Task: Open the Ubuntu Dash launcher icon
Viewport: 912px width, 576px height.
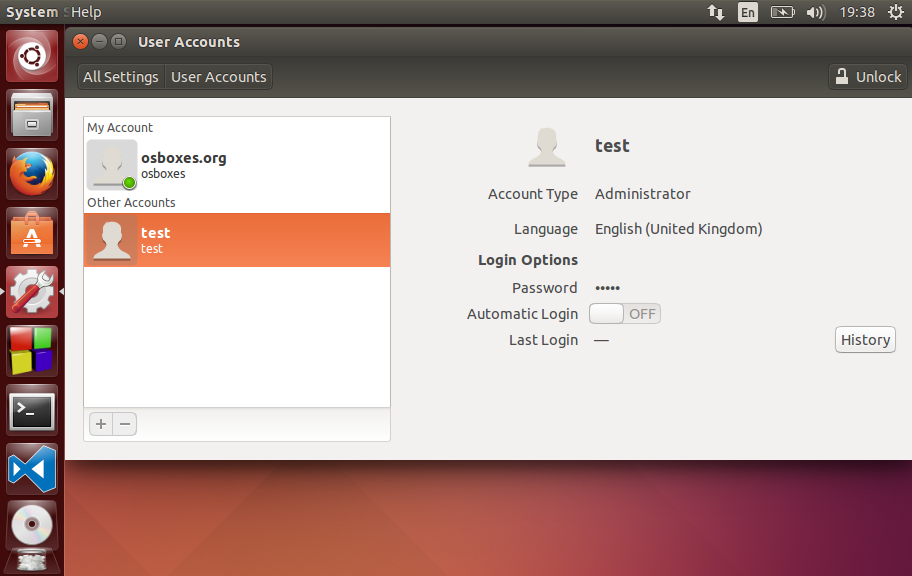Action: [32, 56]
